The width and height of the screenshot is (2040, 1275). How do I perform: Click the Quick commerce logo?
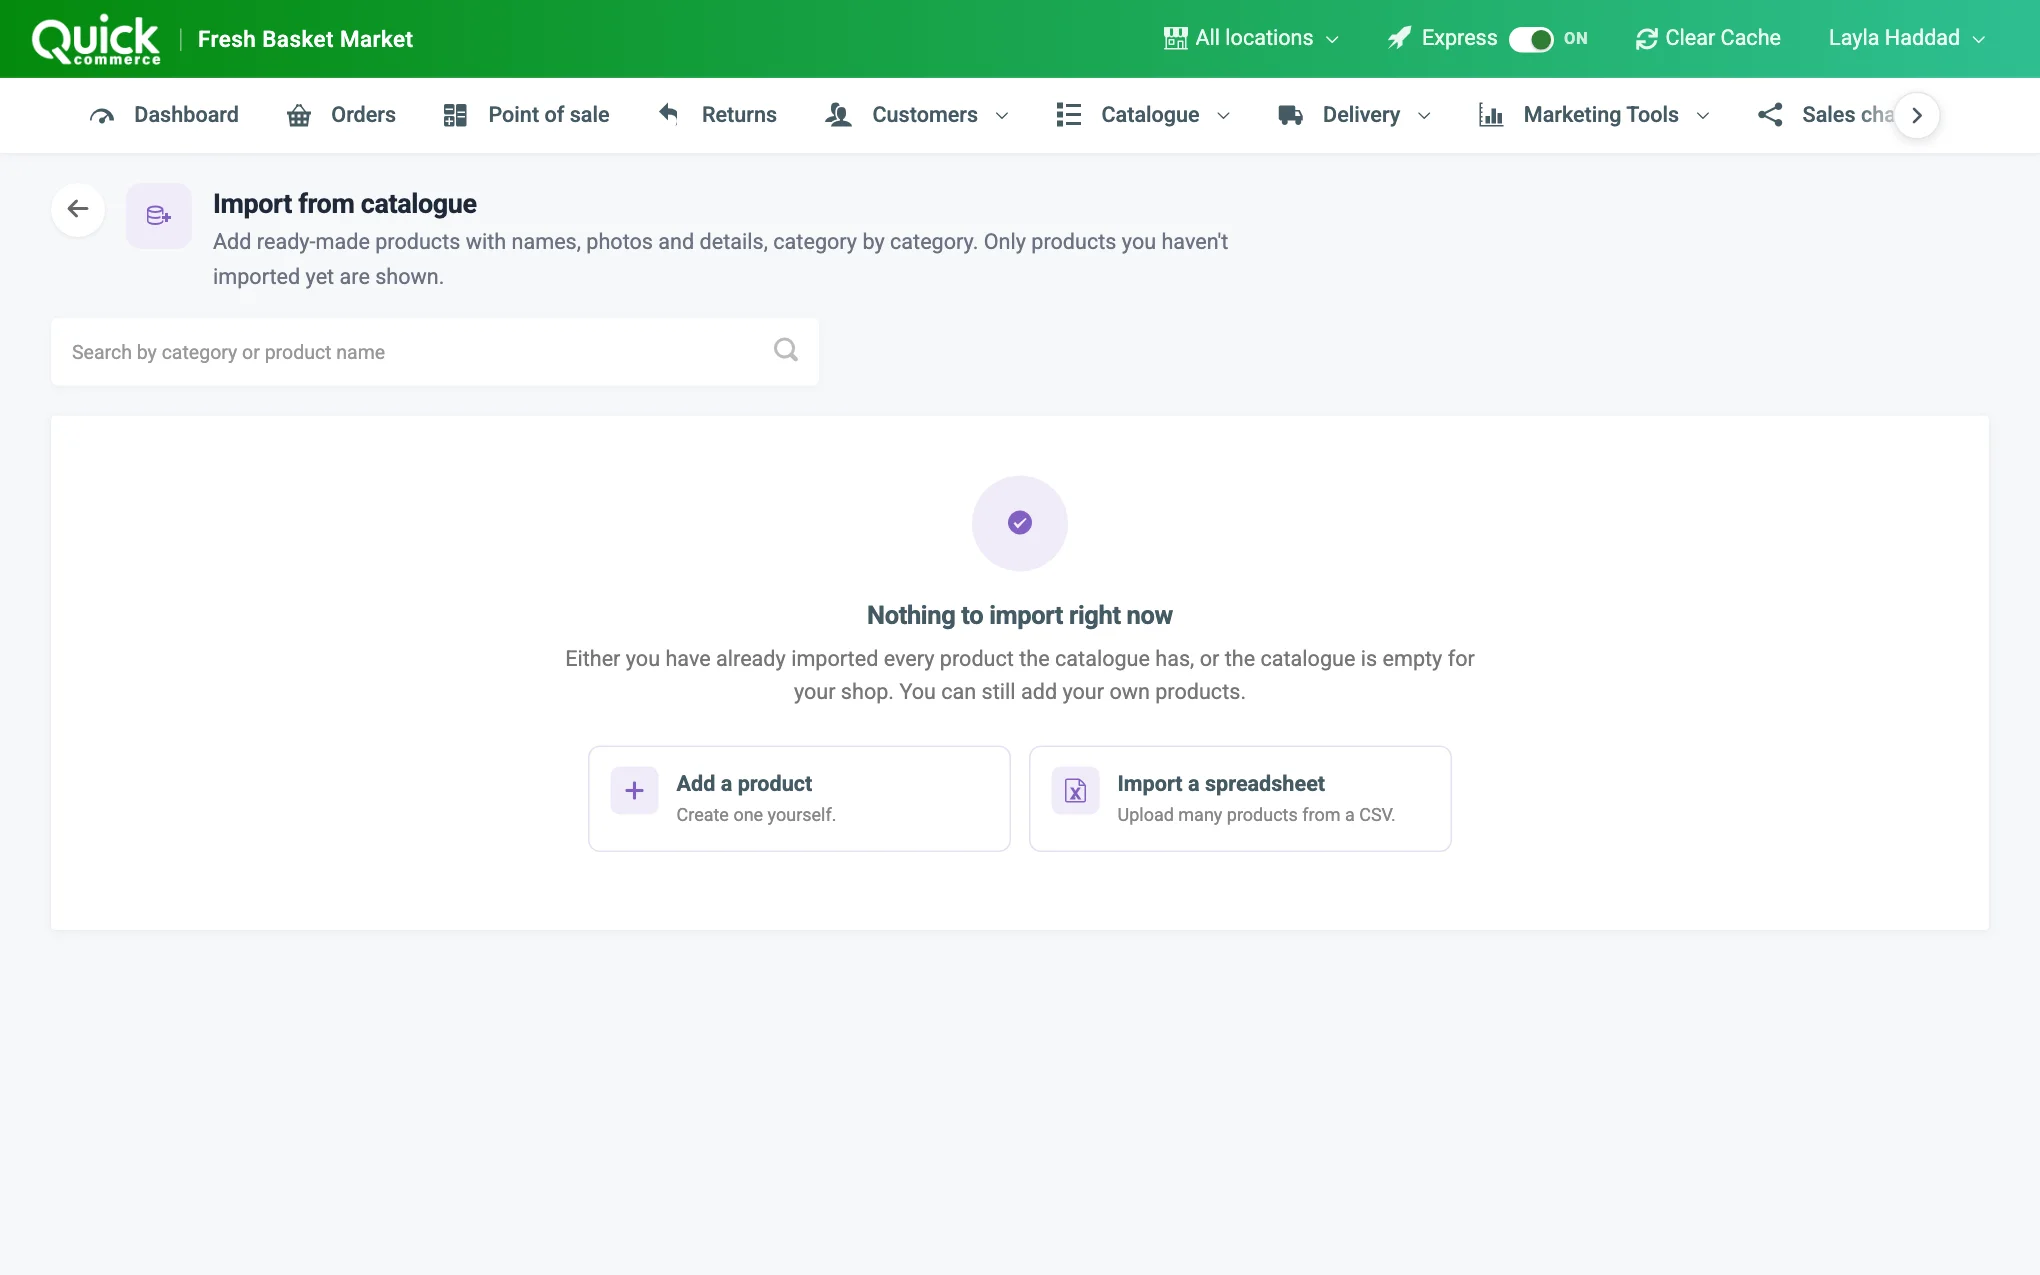96,39
